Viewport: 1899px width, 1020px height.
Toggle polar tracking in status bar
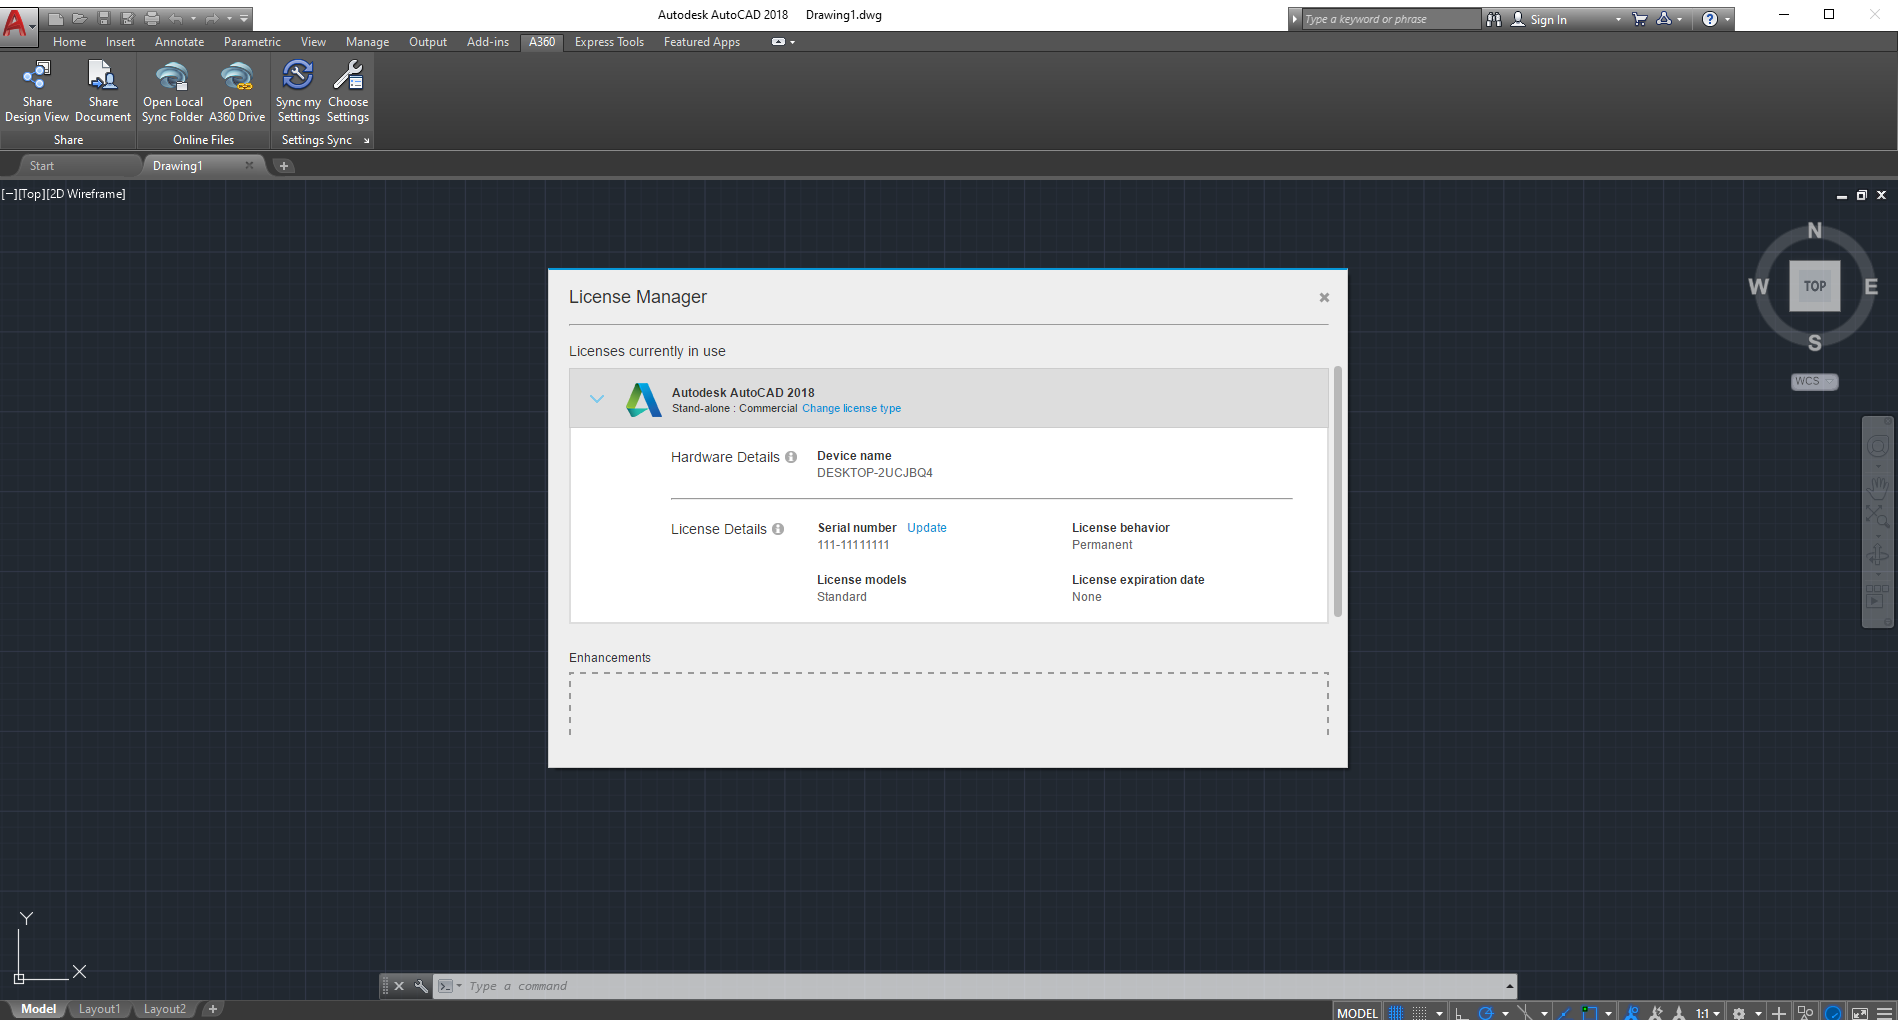tap(1486, 1012)
